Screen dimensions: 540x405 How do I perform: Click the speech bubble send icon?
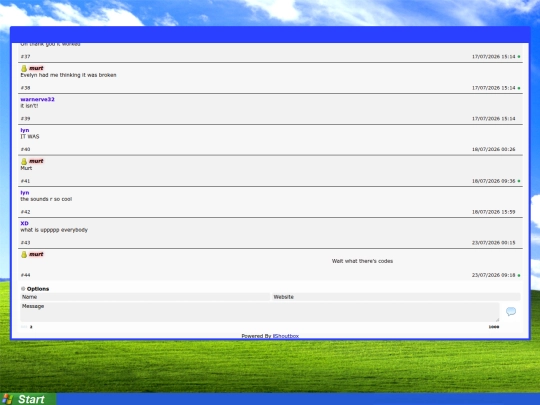coord(511,312)
